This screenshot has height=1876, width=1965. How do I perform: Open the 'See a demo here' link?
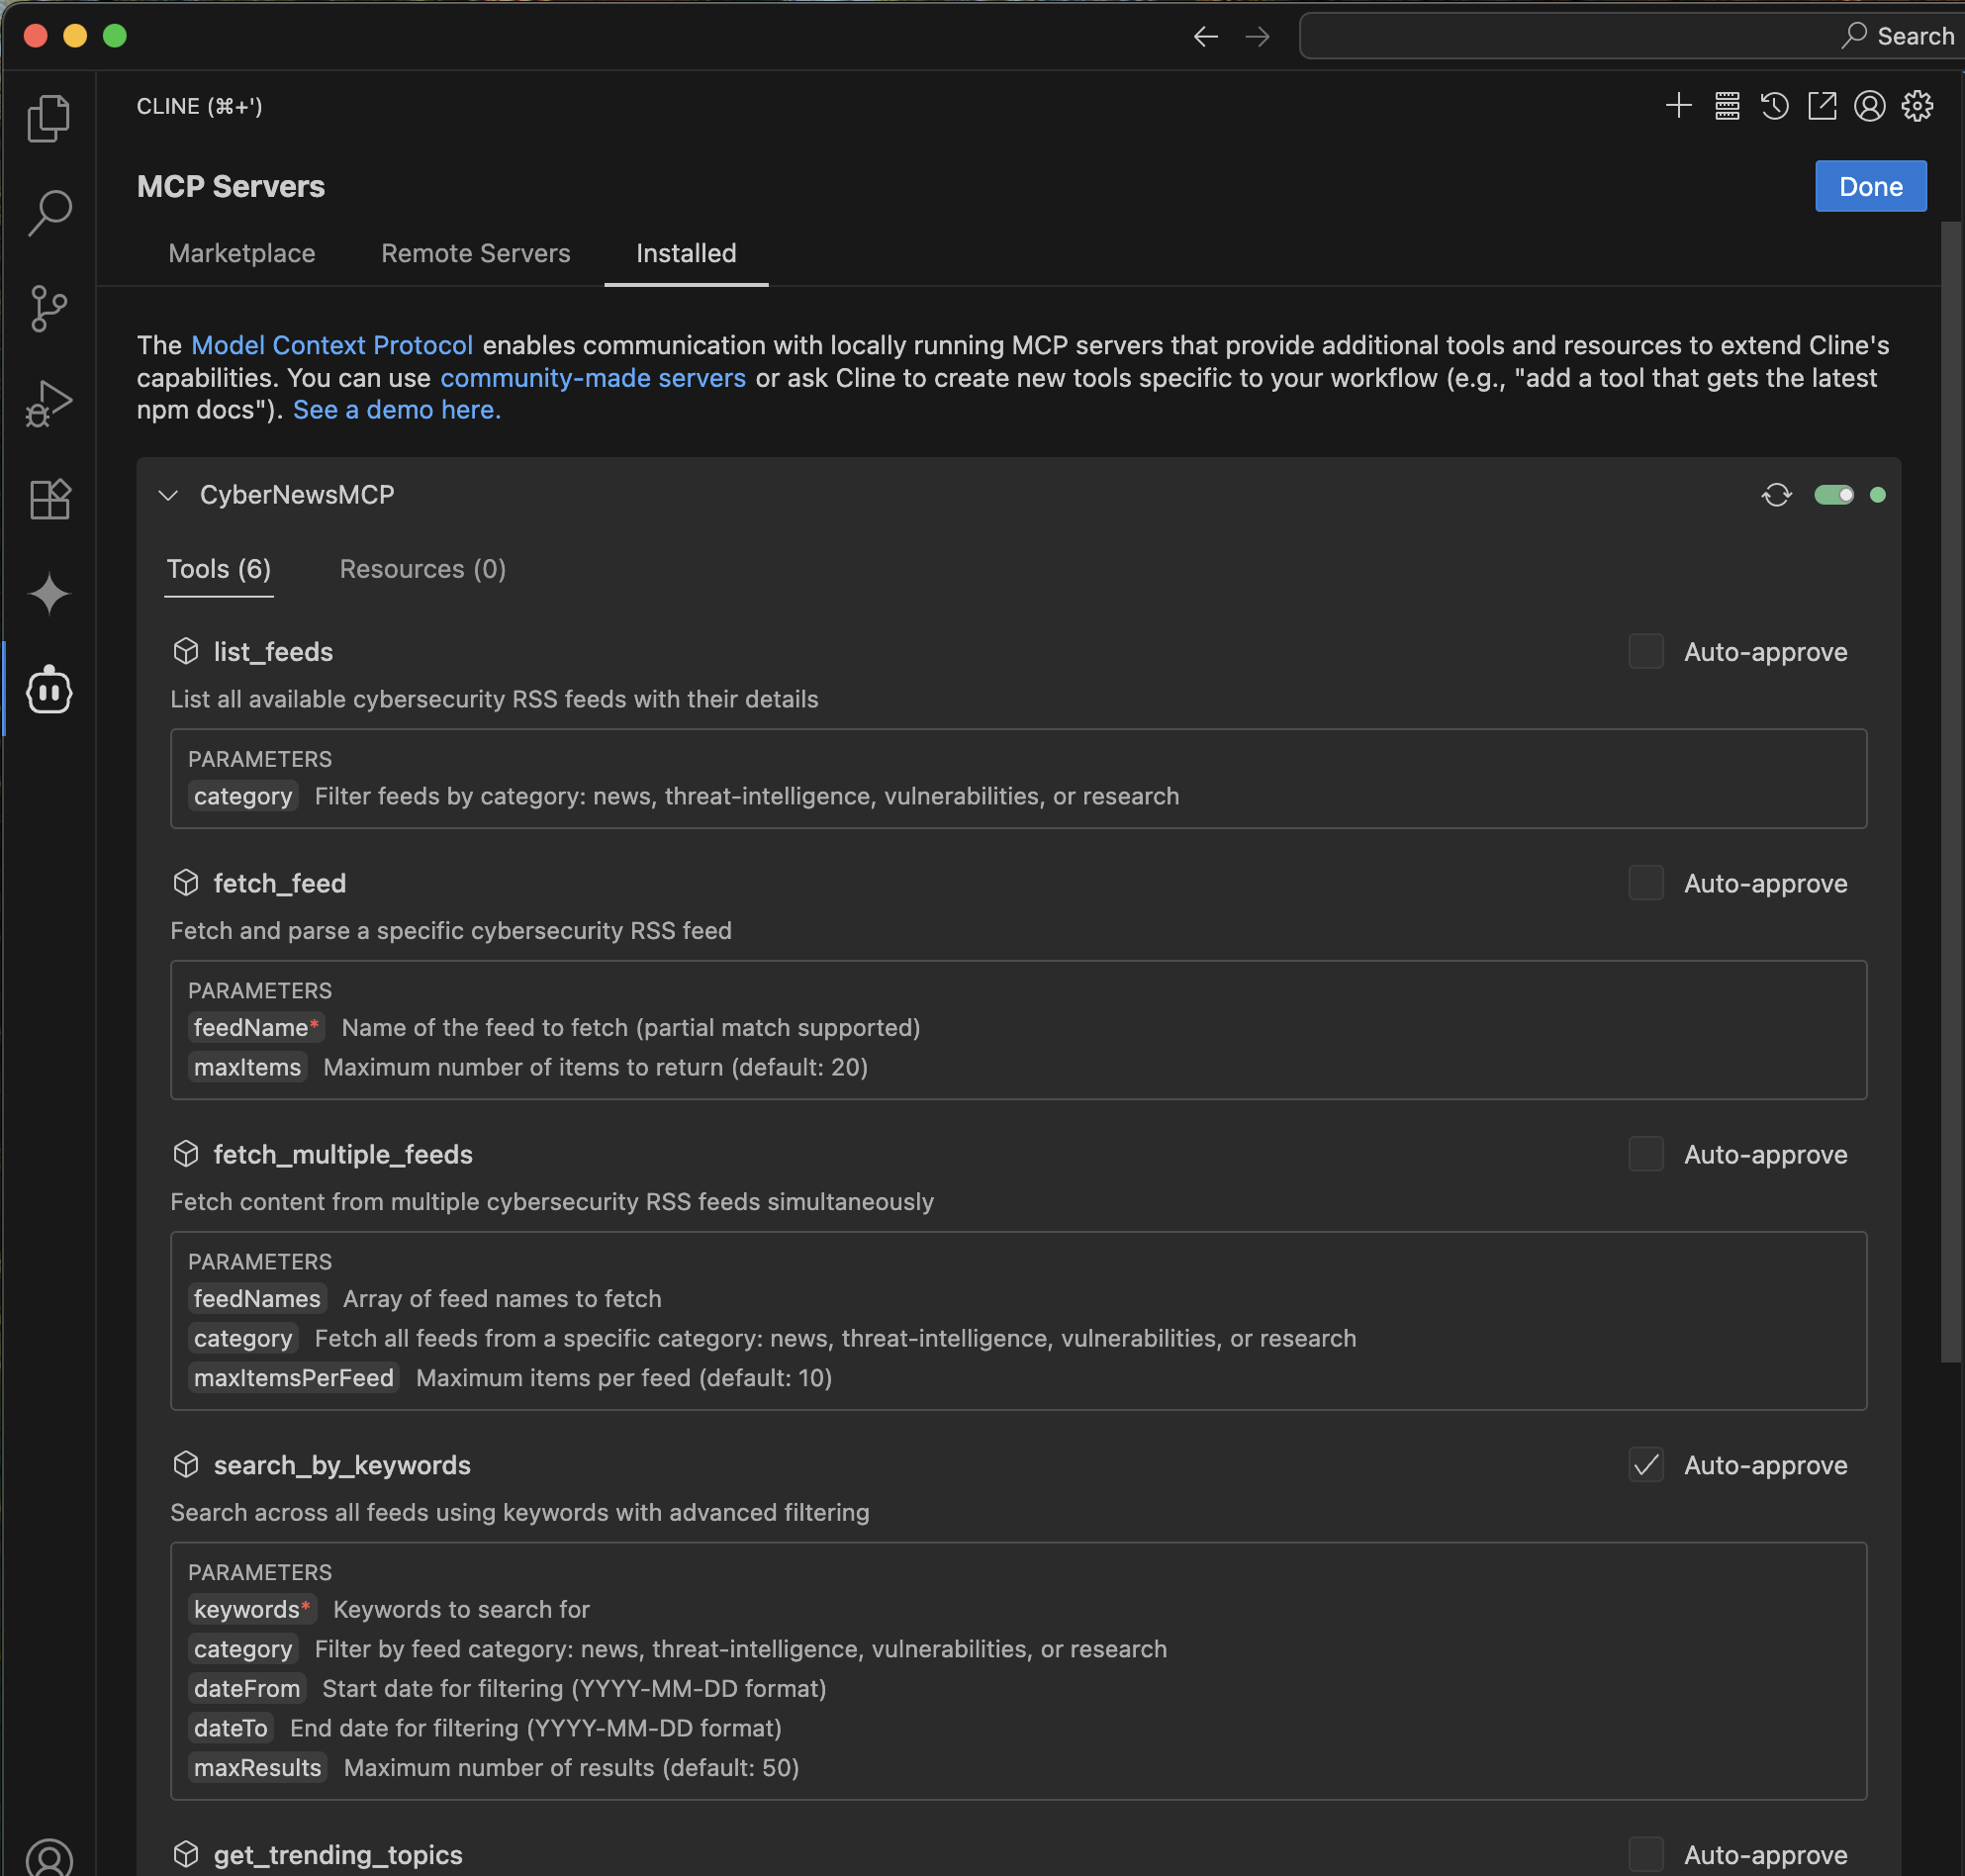tap(396, 409)
